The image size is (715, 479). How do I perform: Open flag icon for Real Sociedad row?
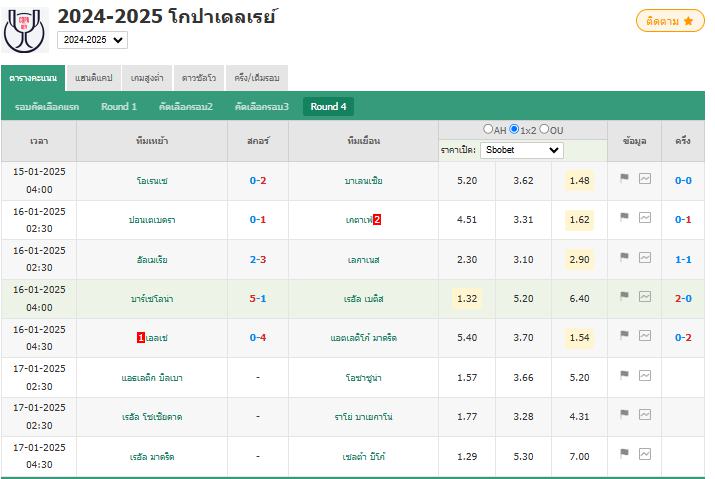pos(624,414)
